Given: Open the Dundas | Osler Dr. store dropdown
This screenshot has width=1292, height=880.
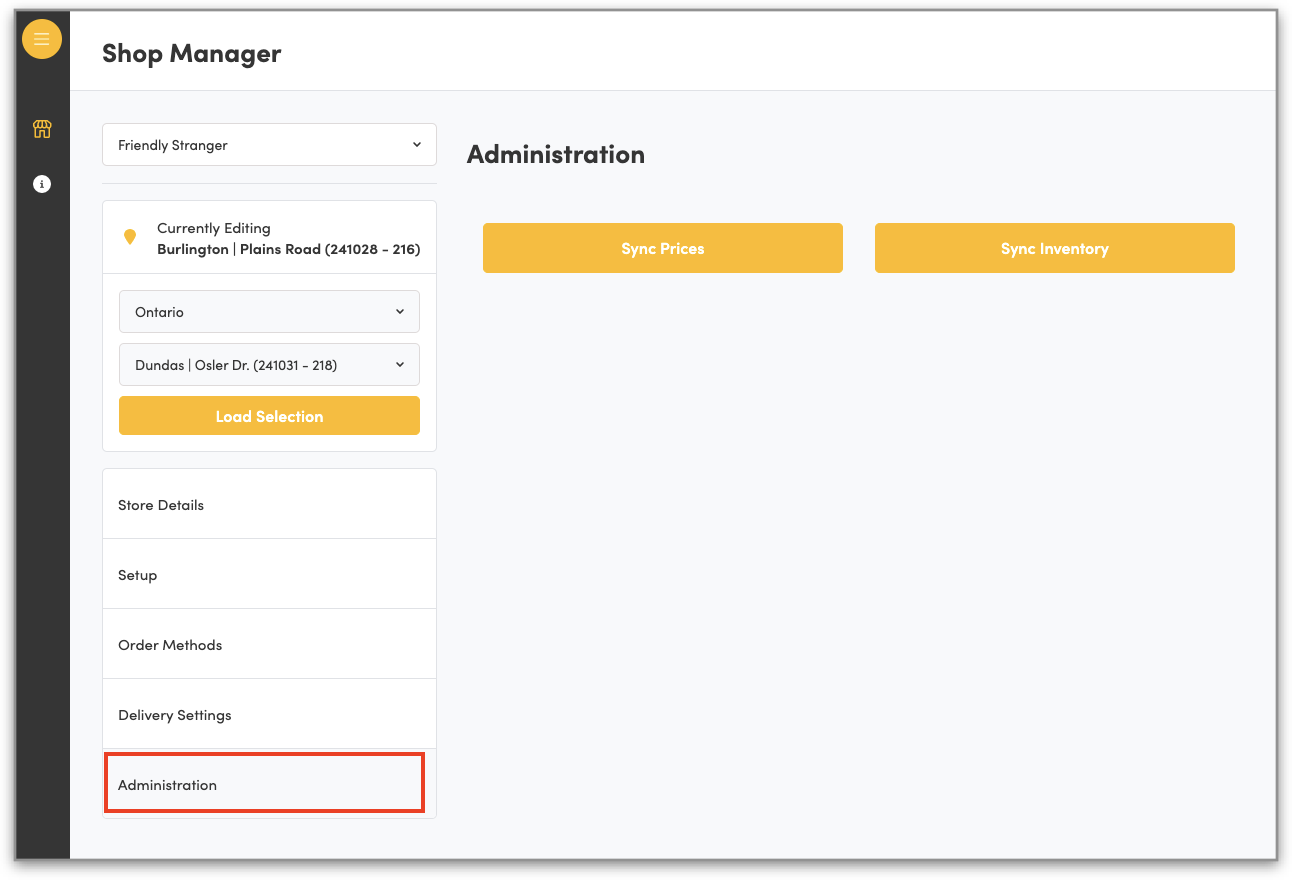Looking at the screenshot, I should pos(268,365).
